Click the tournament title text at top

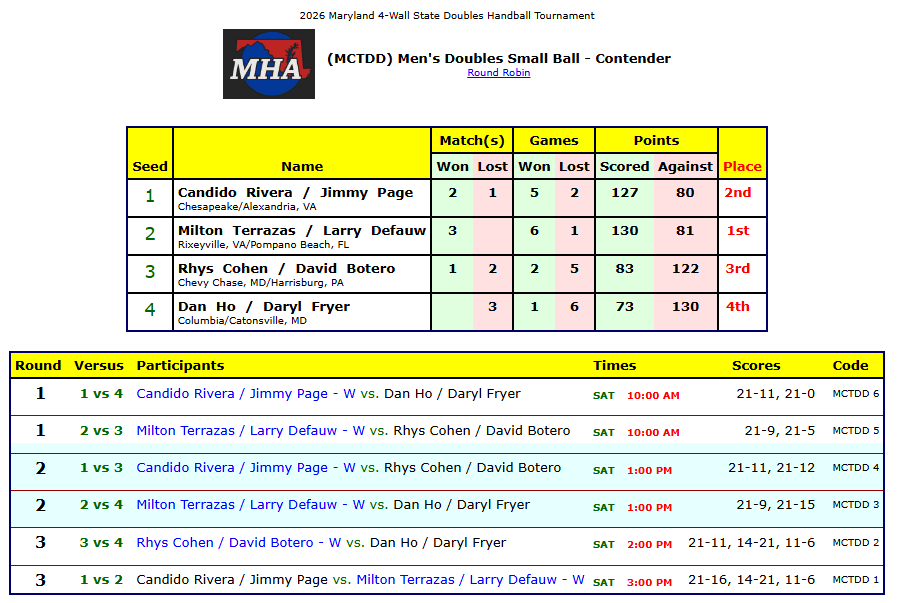coord(447,16)
